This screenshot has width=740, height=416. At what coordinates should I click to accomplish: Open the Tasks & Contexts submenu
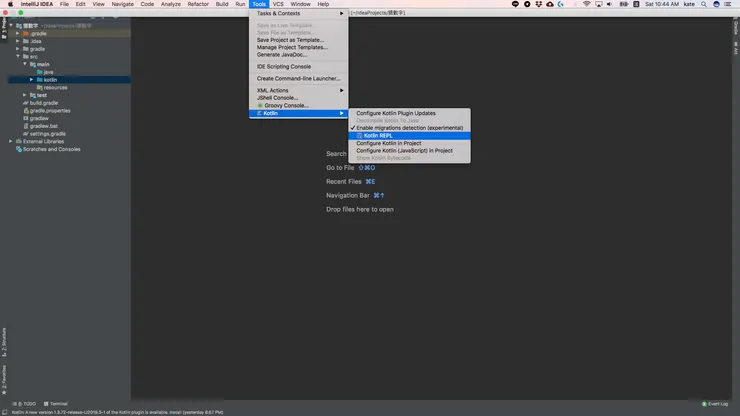[x=298, y=13]
